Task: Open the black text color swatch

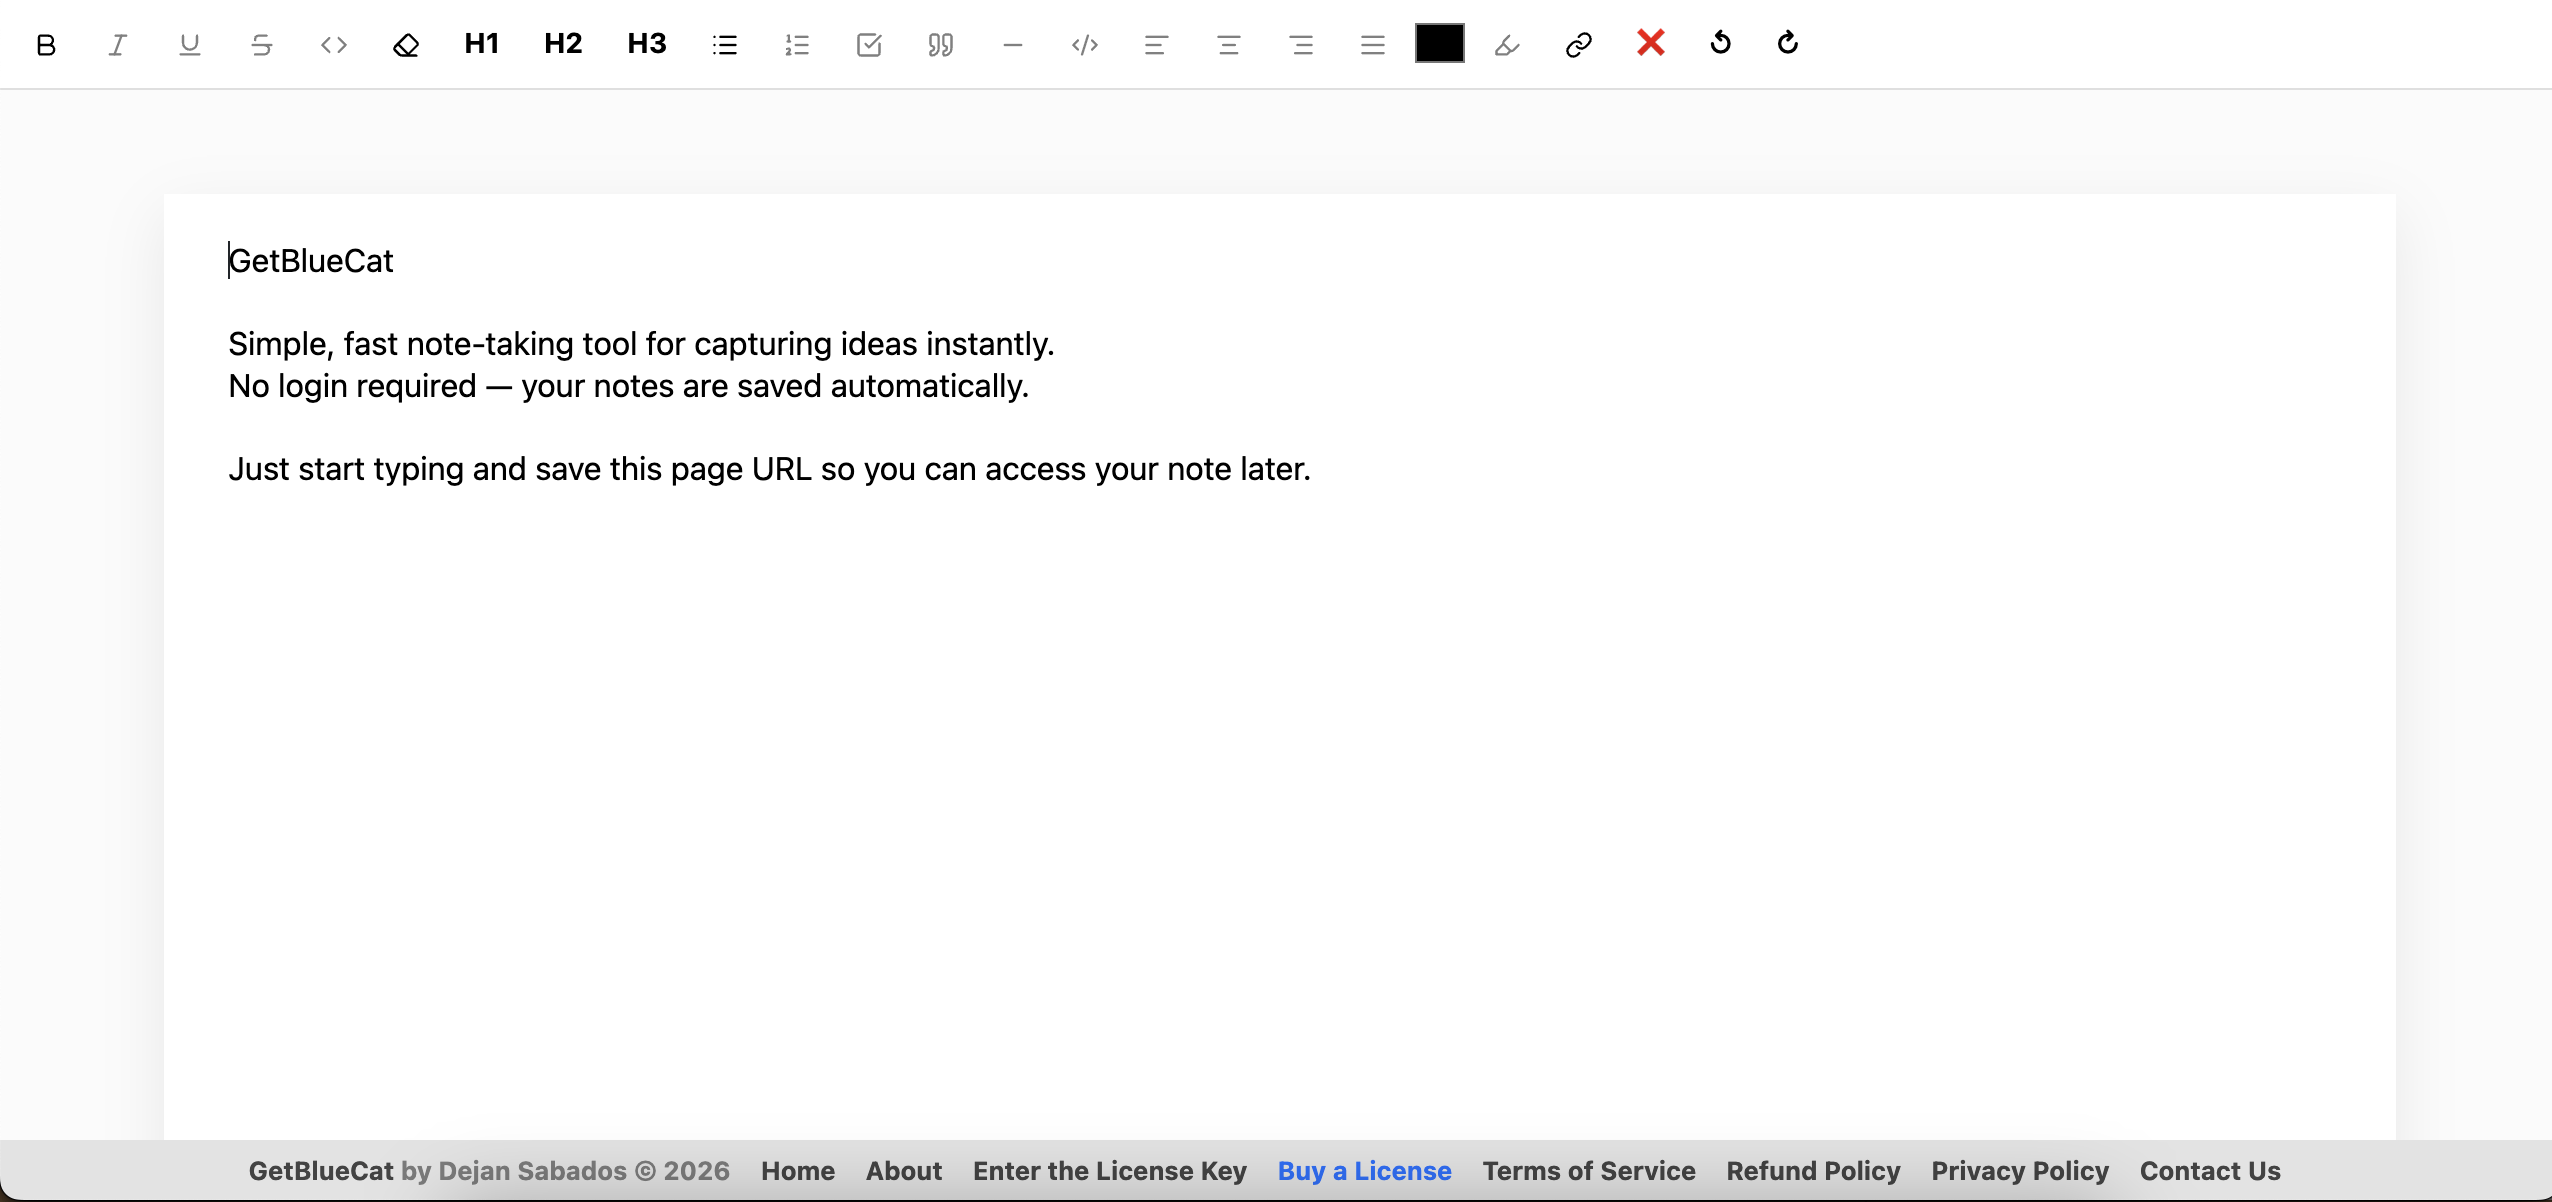Action: (x=1439, y=44)
